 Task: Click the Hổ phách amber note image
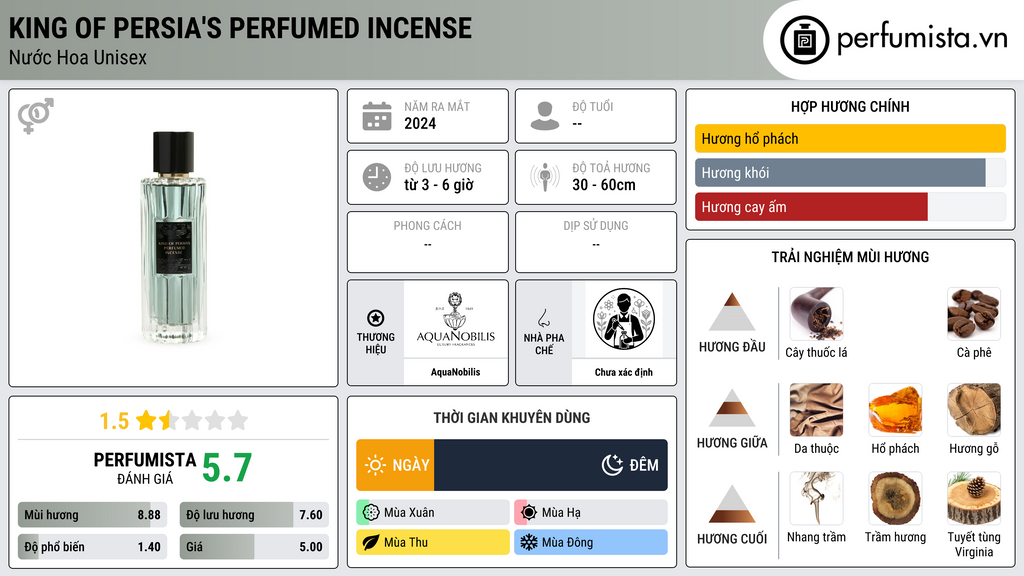pos(895,410)
